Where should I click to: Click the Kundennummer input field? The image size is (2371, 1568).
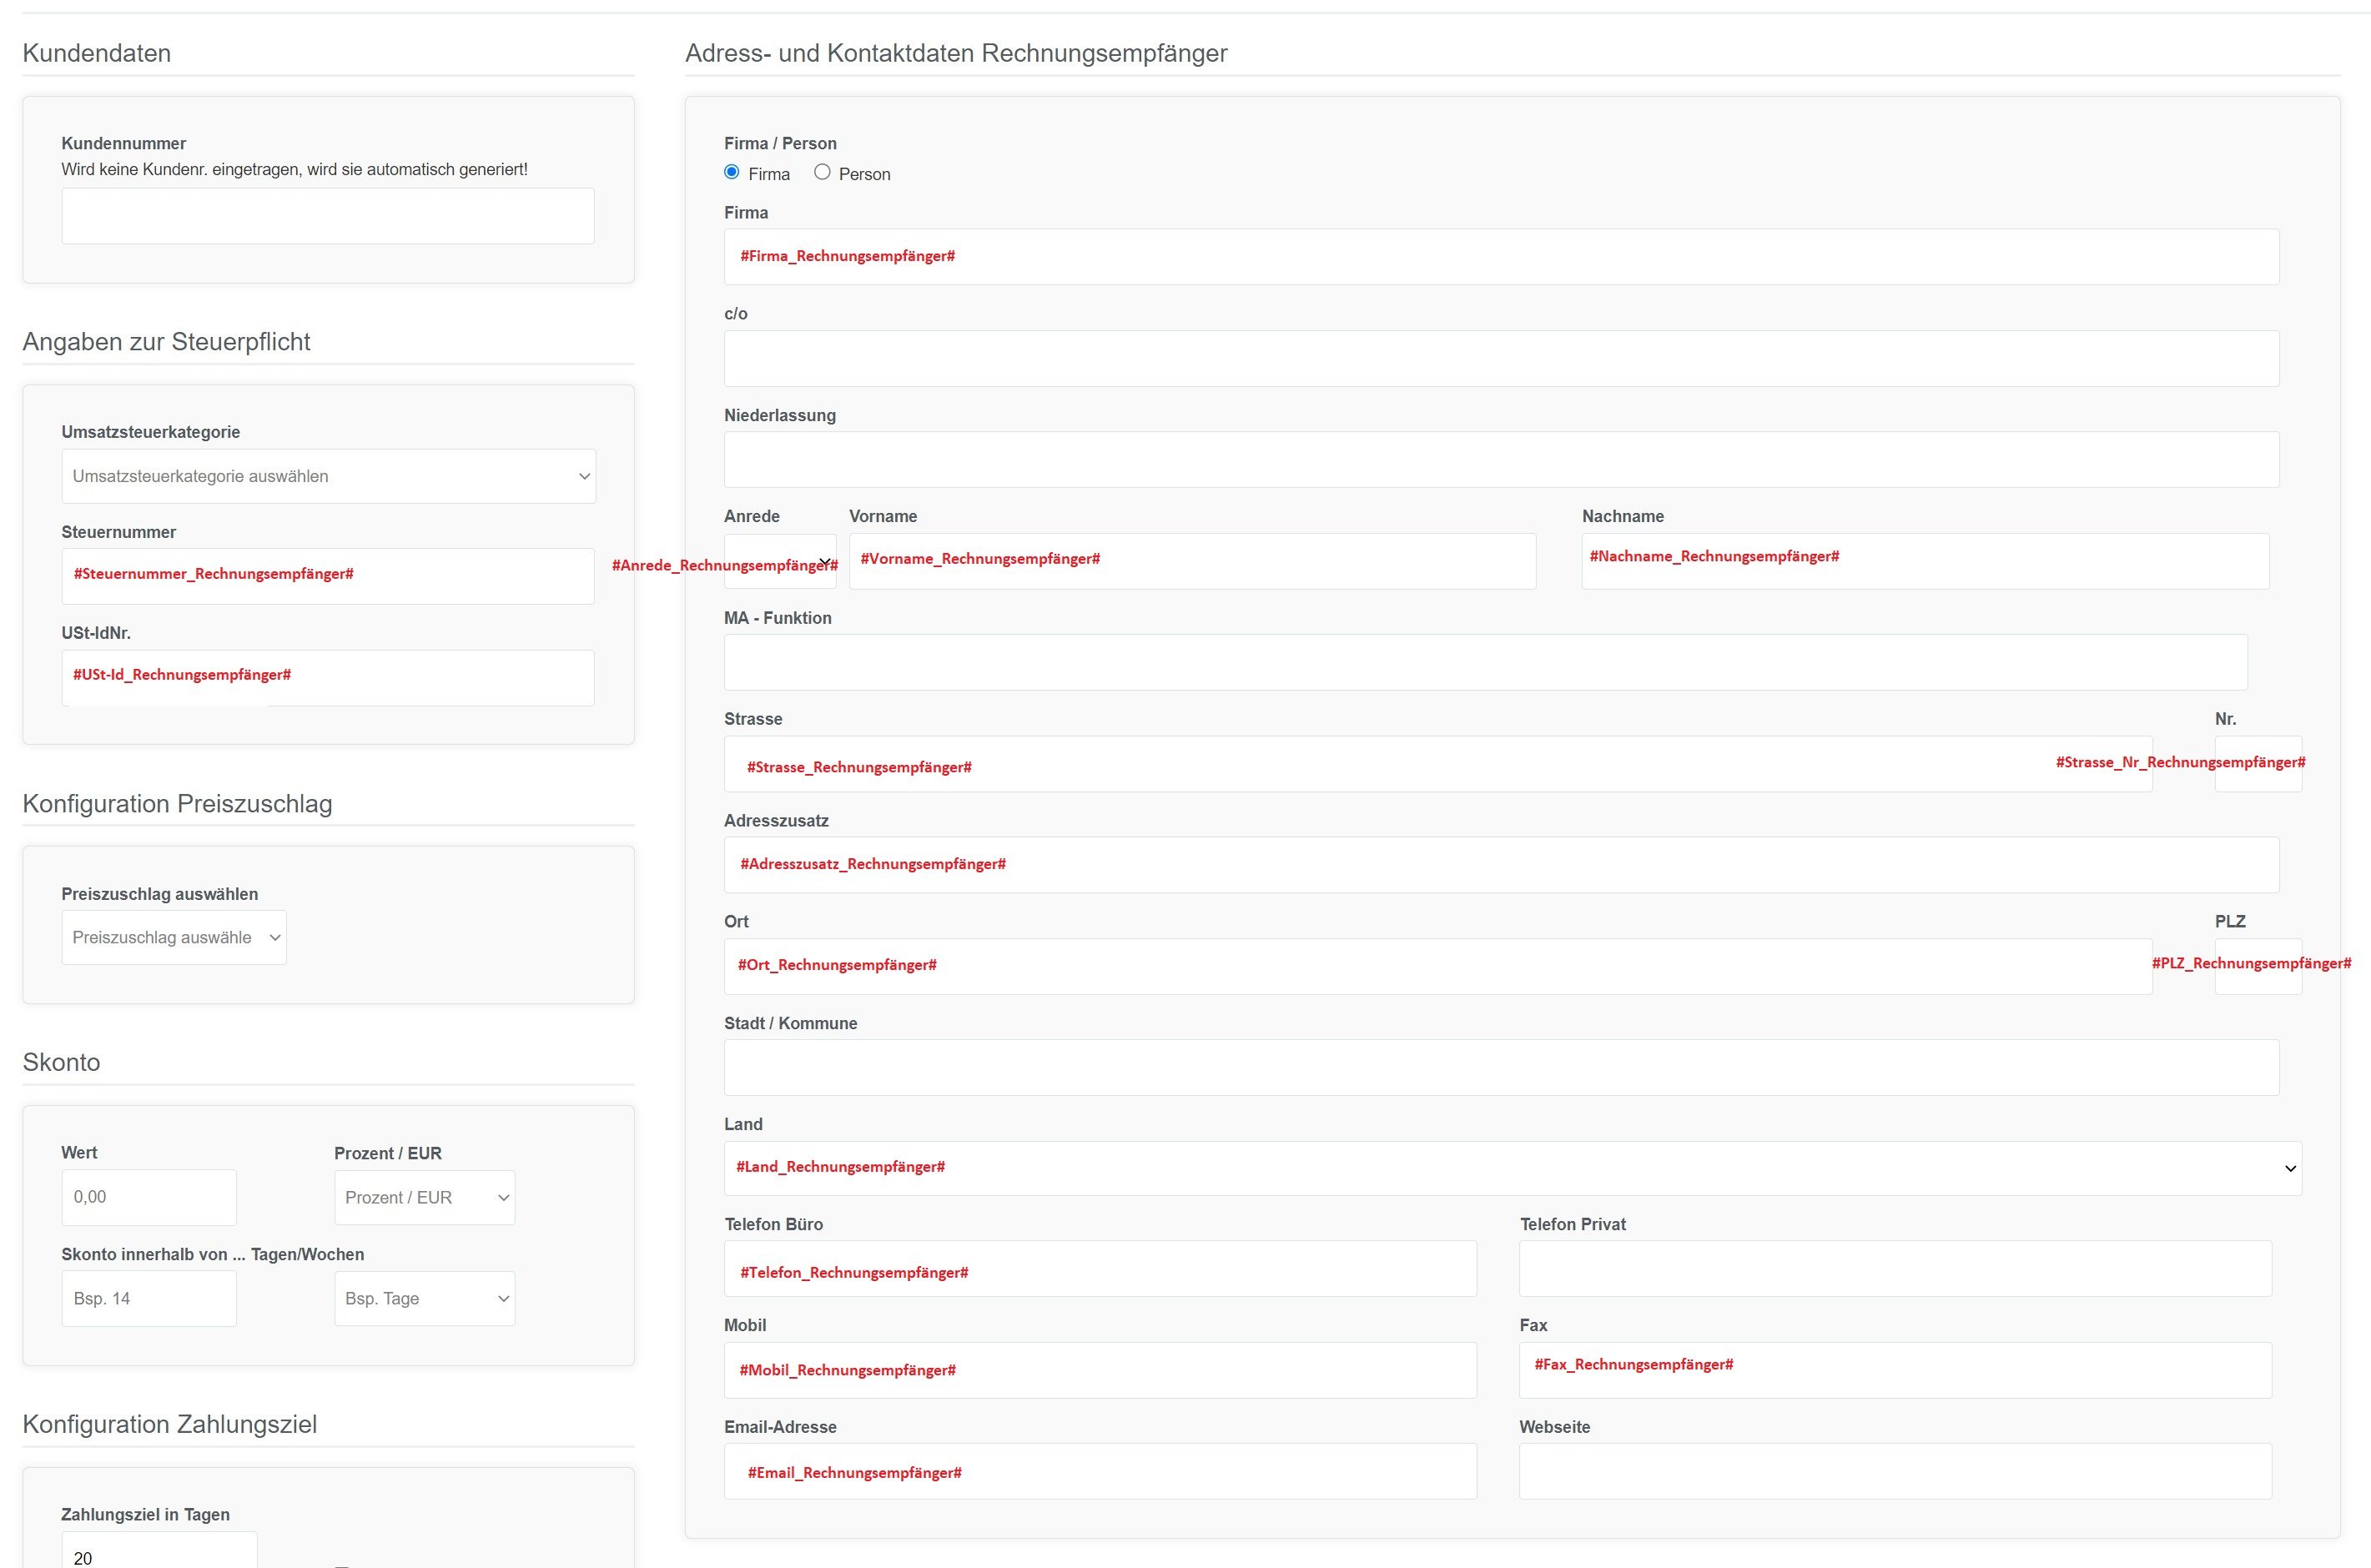coord(328,216)
